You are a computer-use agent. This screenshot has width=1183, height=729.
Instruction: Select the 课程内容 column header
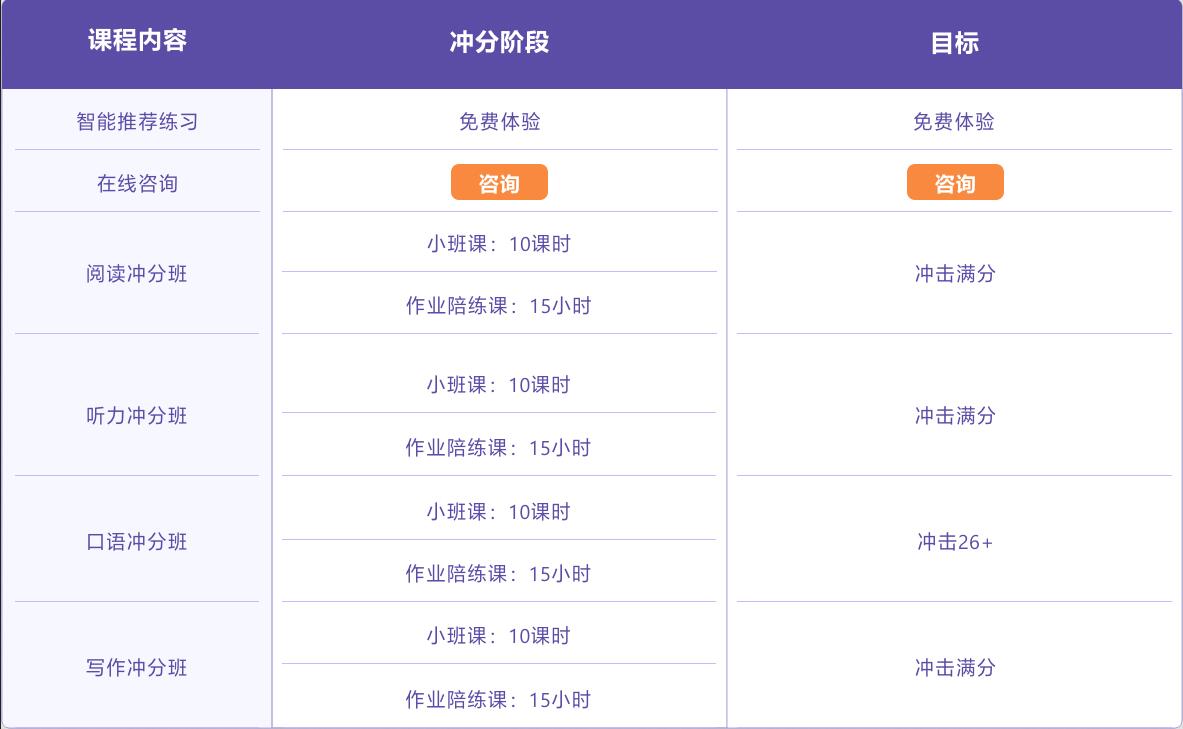pyautogui.click(x=137, y=42)
